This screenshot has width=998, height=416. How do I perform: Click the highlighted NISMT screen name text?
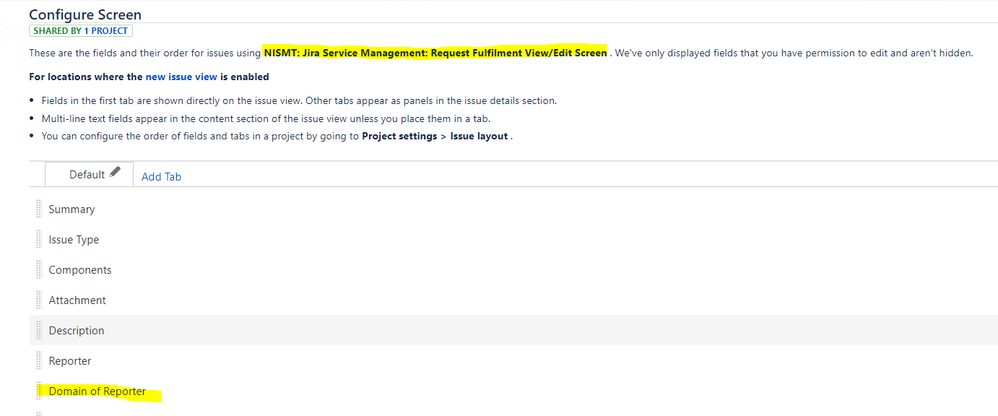tap(435, 53)
